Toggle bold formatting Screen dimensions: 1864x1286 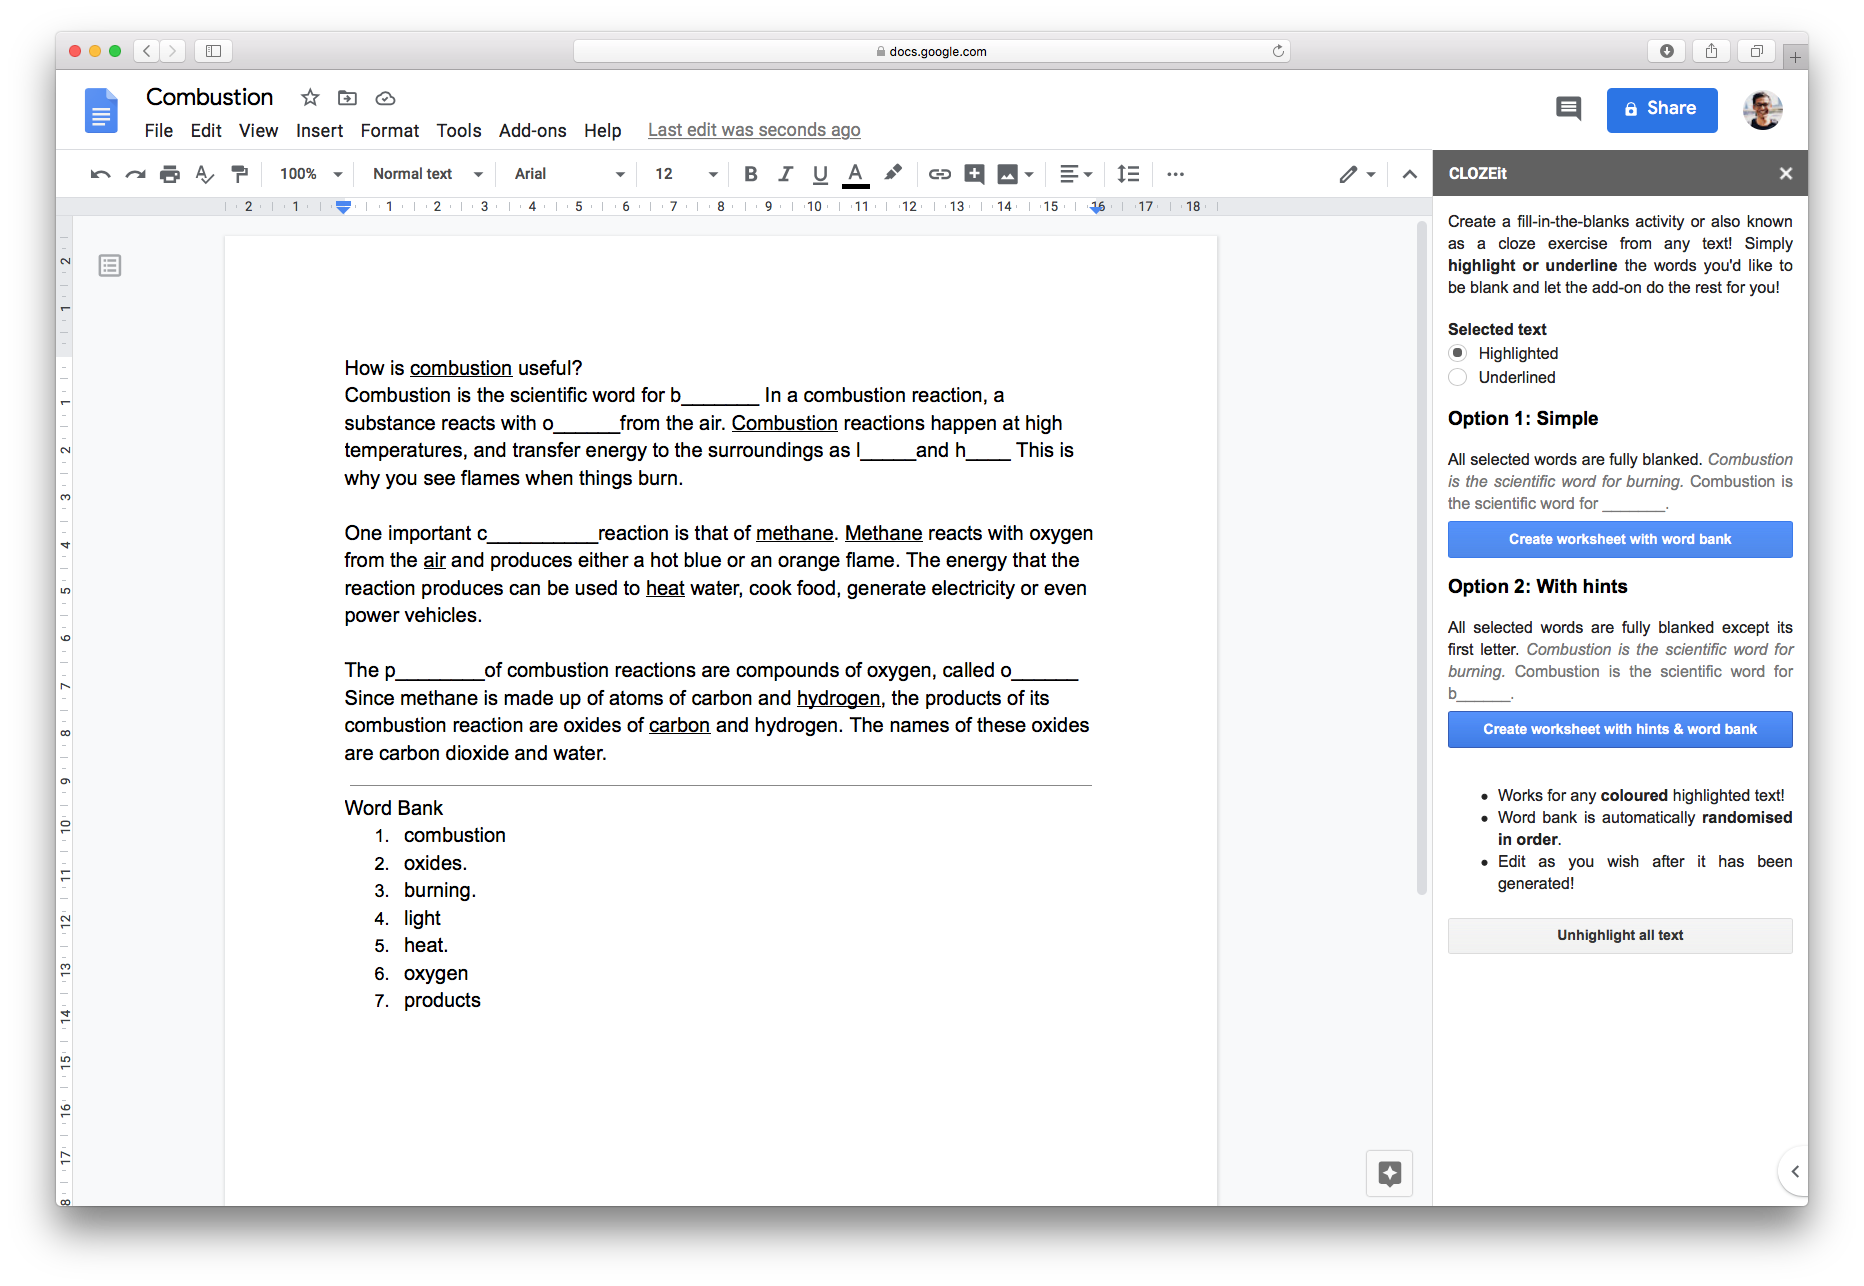click(751, 174)
